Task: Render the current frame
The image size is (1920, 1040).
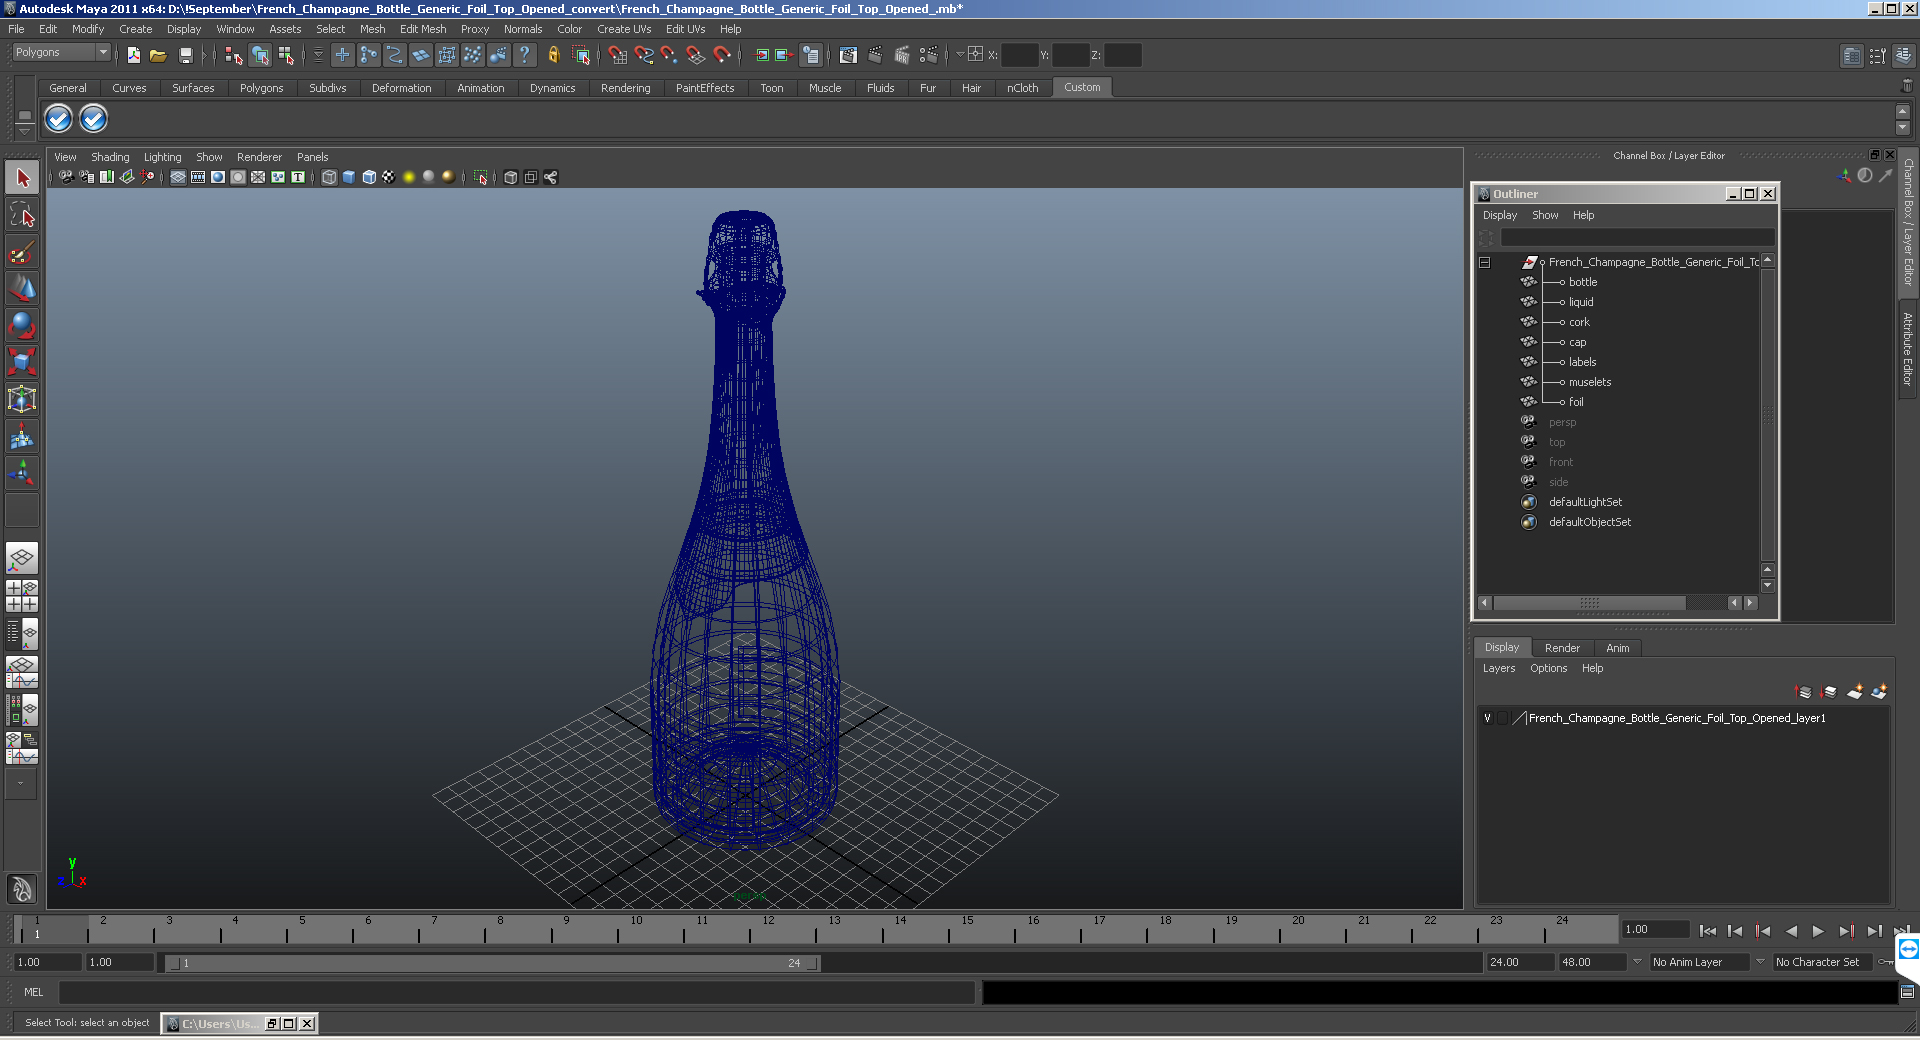Action: tap(875, 55)
